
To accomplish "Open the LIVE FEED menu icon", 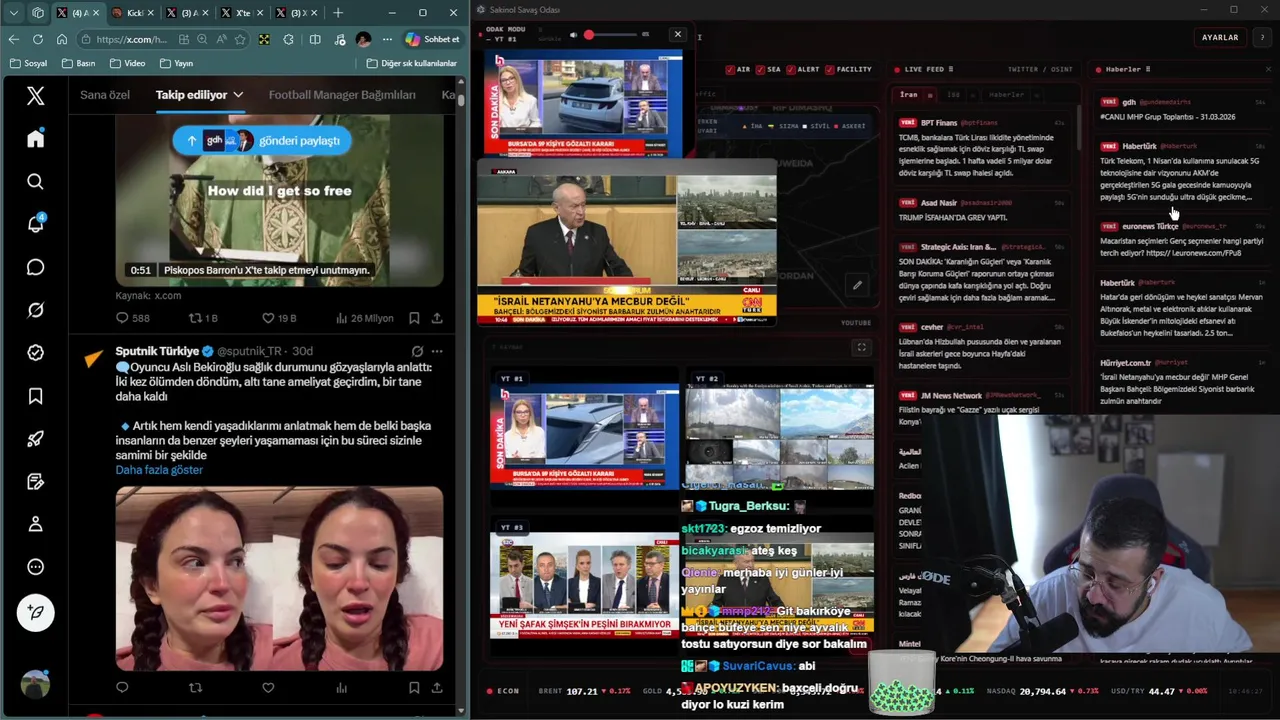I will tap(951, 69).
